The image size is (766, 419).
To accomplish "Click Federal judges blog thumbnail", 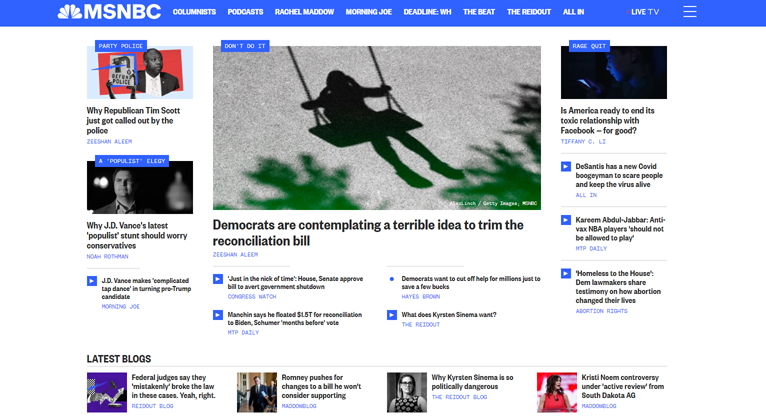I will [x=107, y=393].
